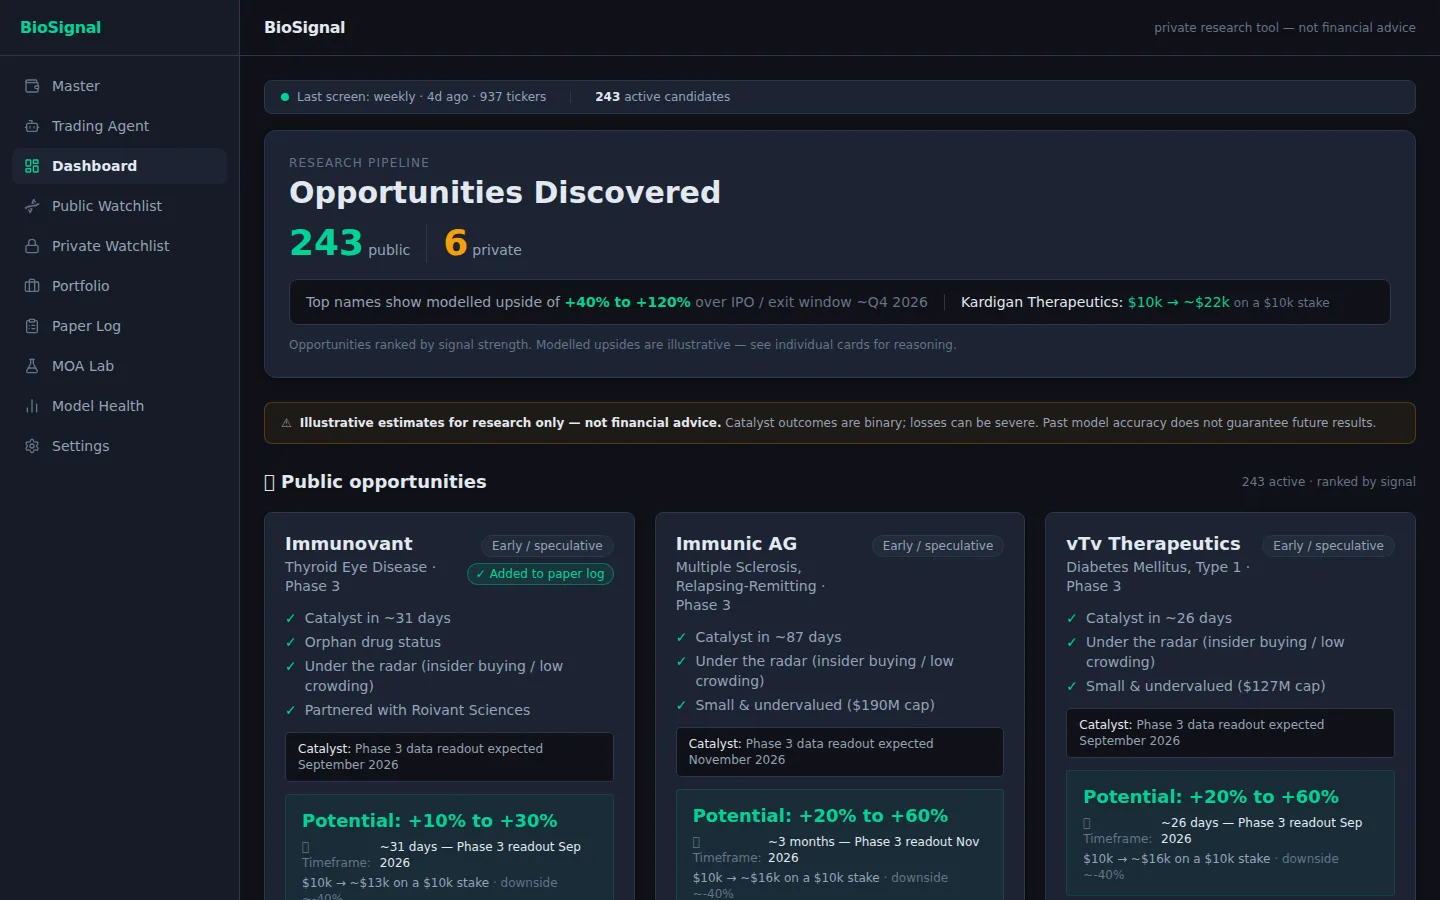
Task: Go to Trading Agent
Action: click(x=119, y=126)
